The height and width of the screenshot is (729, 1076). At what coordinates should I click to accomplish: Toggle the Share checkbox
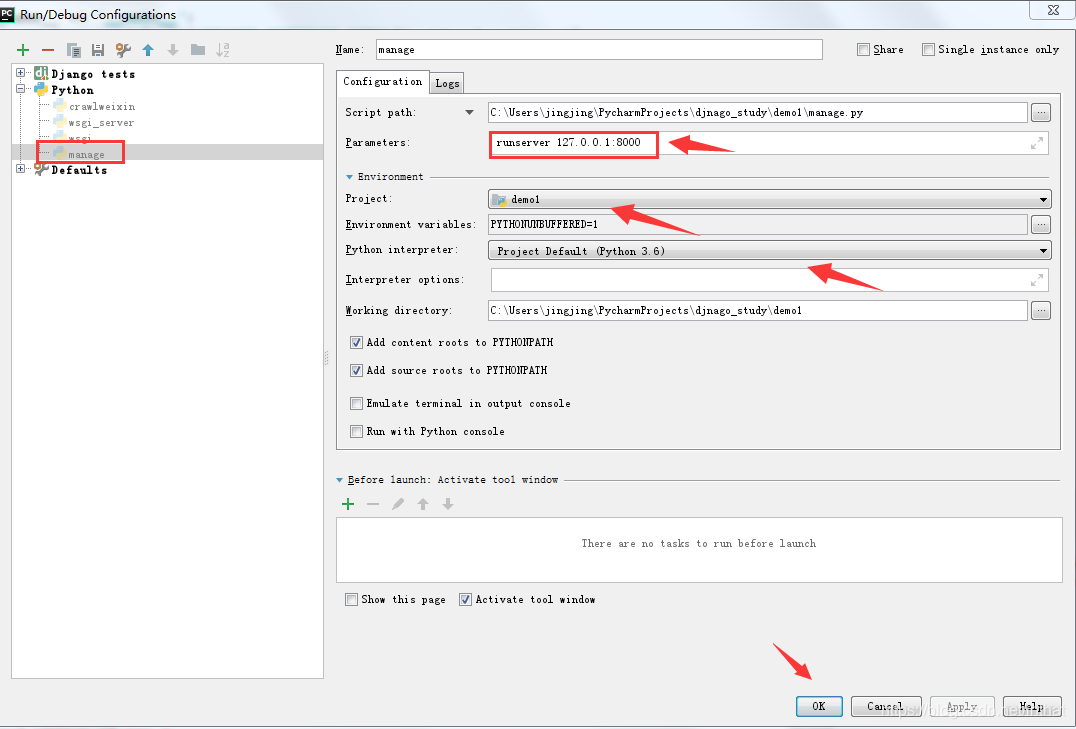pos(863,49)
